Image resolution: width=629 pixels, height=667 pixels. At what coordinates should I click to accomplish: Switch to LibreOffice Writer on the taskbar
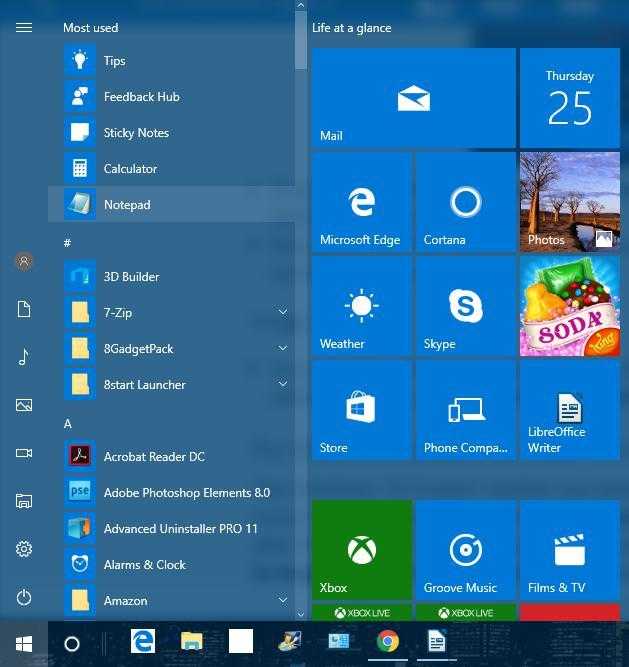click(436, 642)
